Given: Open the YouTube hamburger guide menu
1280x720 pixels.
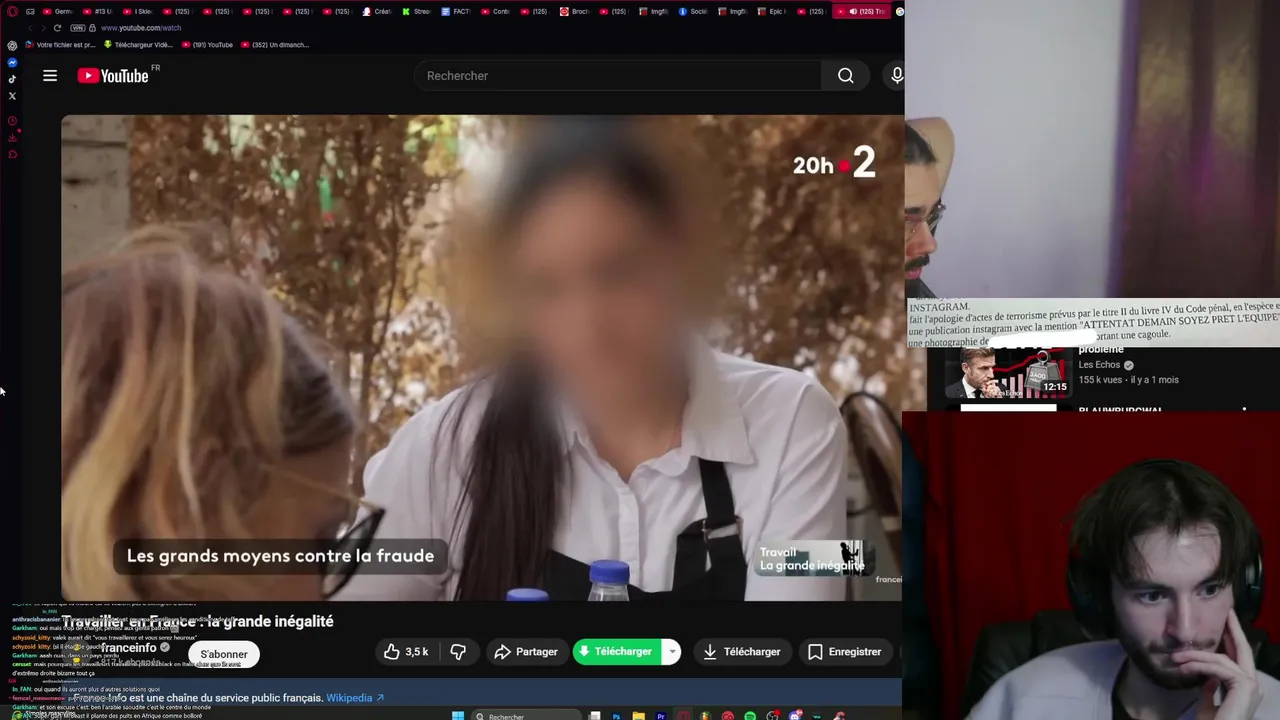Looking at the screenshot, I should point(50,76).
